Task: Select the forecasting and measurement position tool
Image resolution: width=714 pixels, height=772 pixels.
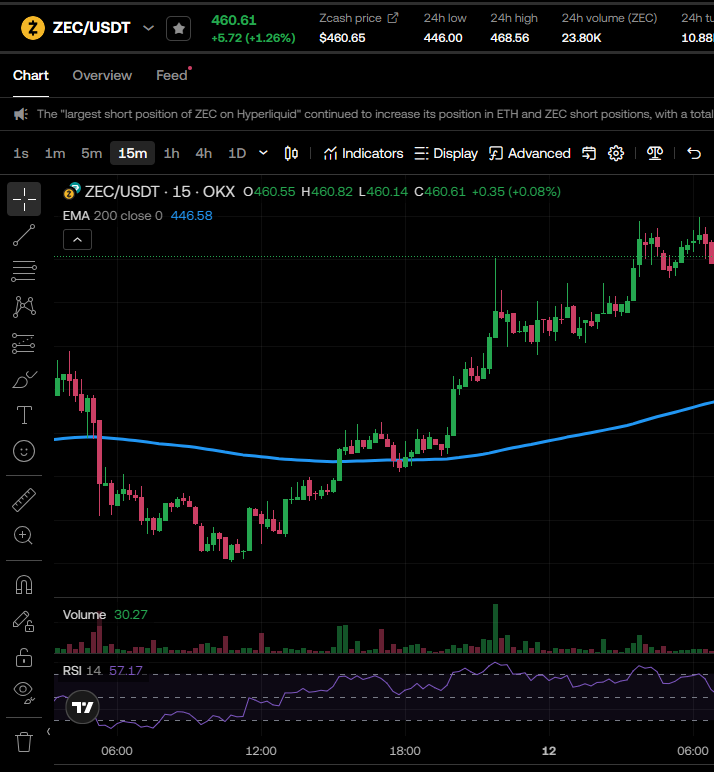Action: 24,343
